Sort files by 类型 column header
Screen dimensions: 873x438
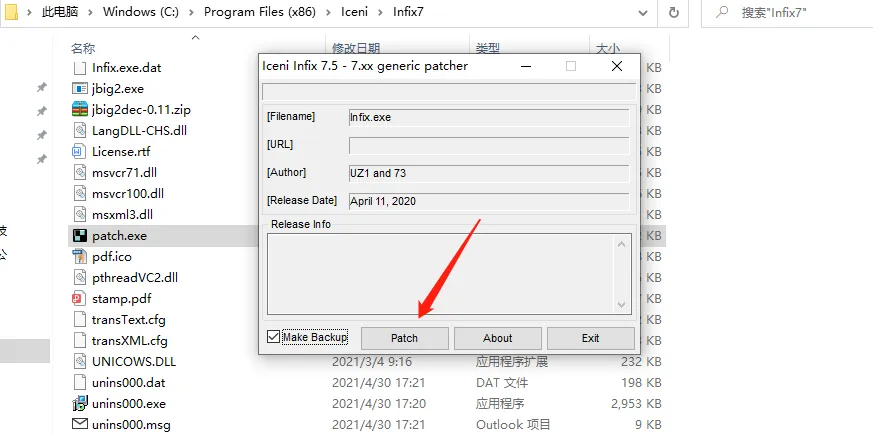pos(488,49)
